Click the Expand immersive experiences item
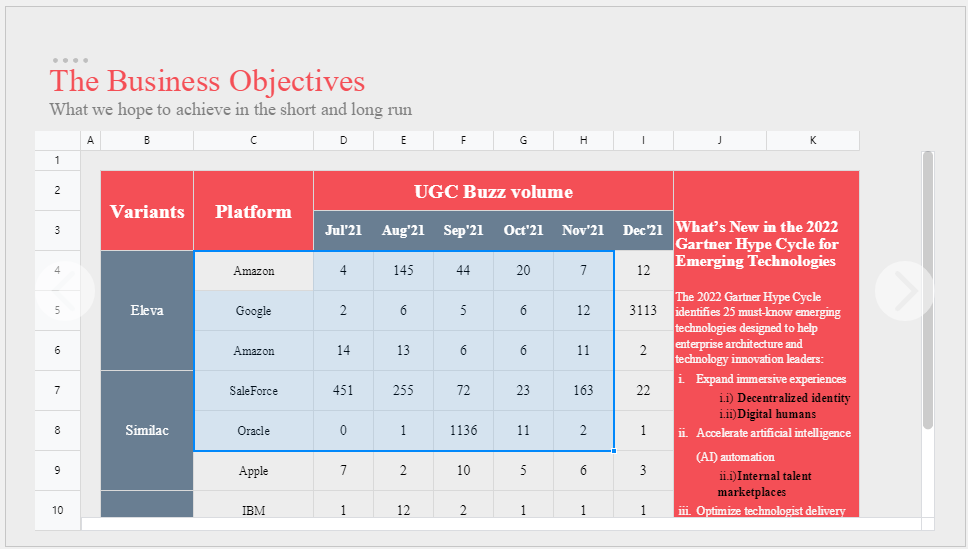This screenshot has width=968, height=549. [x=771, y=379]
